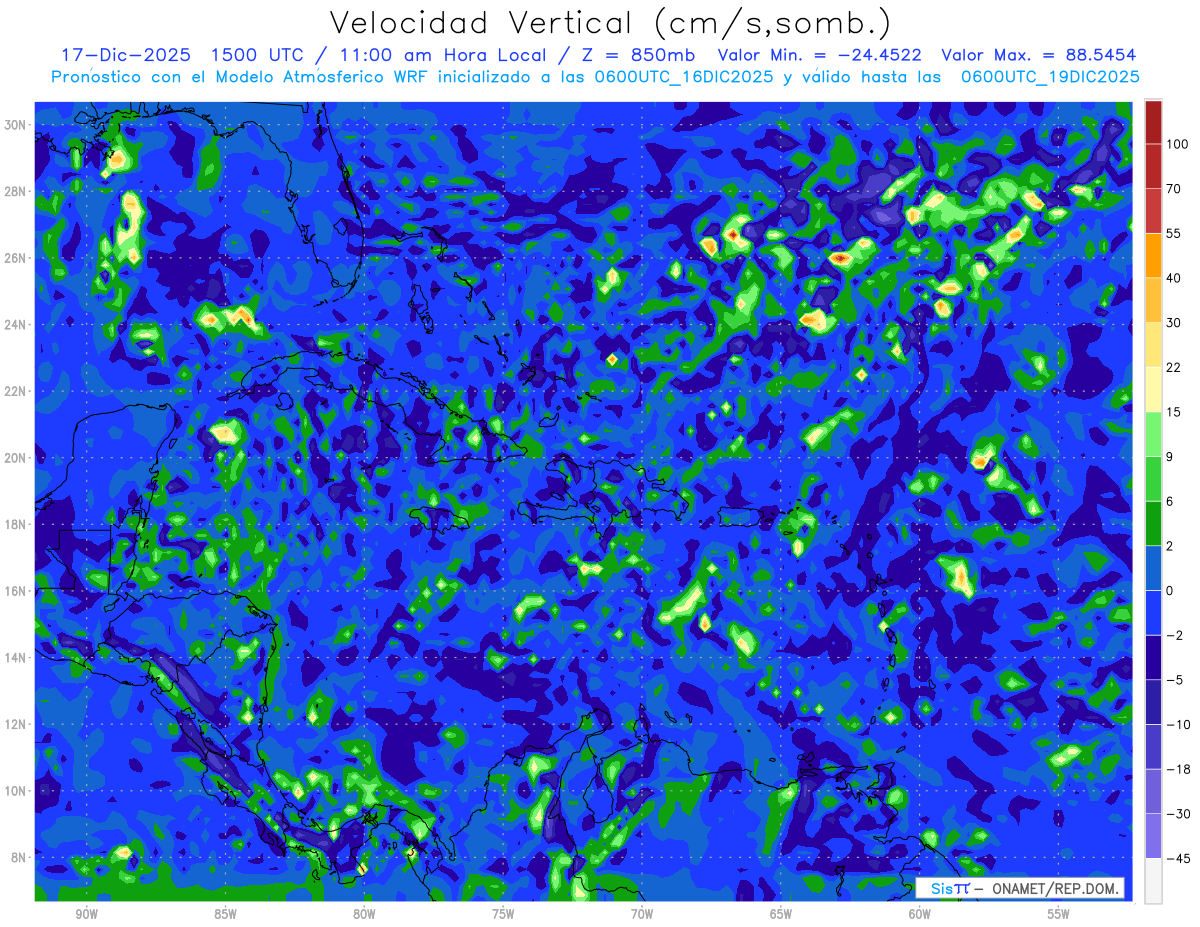Click the 'Velocidad Vertical (cm/s,somb.)' title
Image resolution: width=1200 pixels, height=927 pixels.
610,23
